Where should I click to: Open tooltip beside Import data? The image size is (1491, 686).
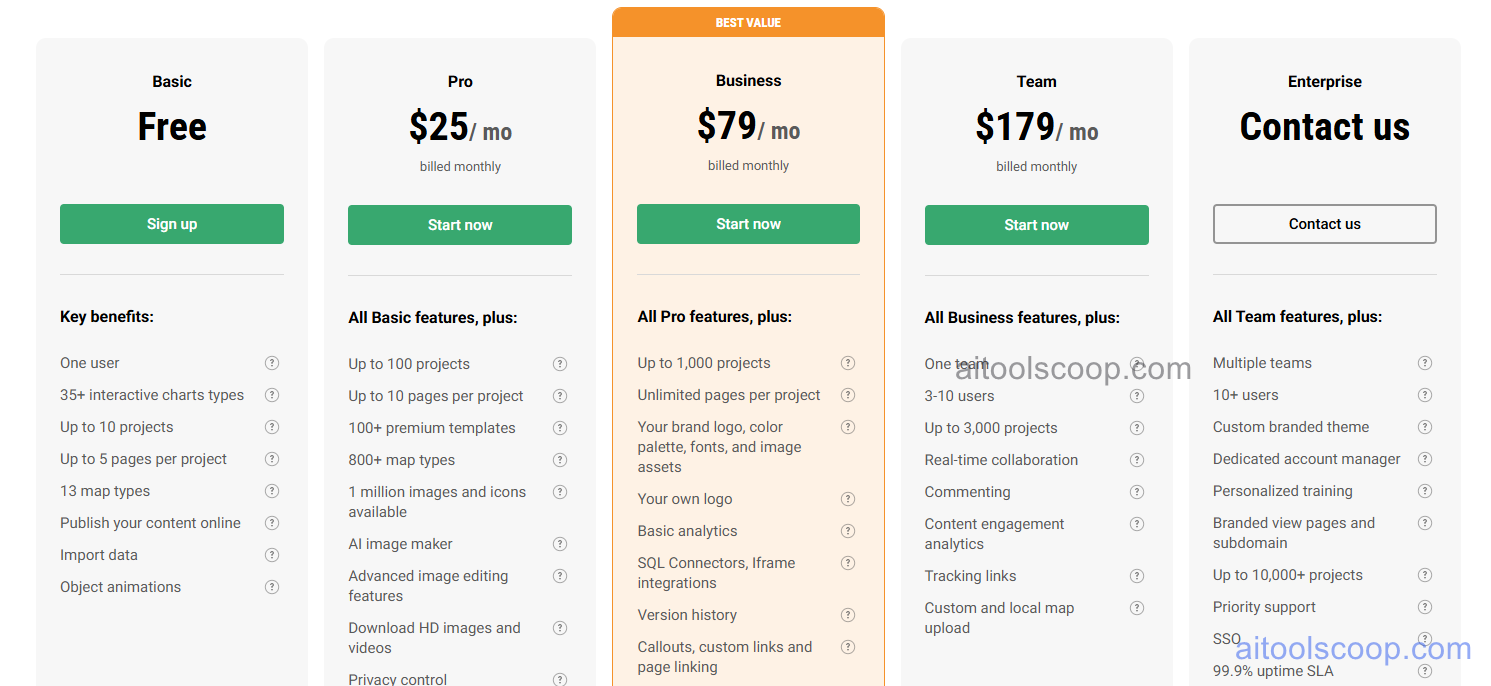click(x=272, y=555)
